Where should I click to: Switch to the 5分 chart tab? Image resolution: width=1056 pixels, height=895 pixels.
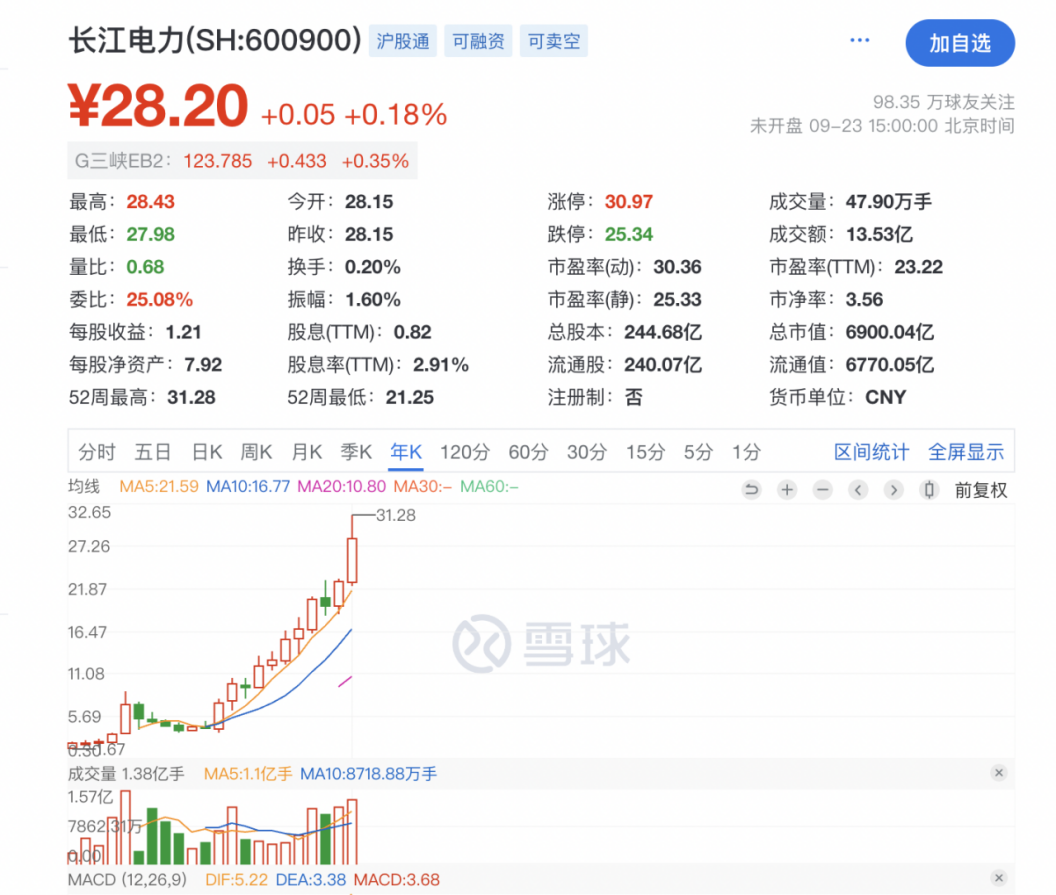pos(698,452)
